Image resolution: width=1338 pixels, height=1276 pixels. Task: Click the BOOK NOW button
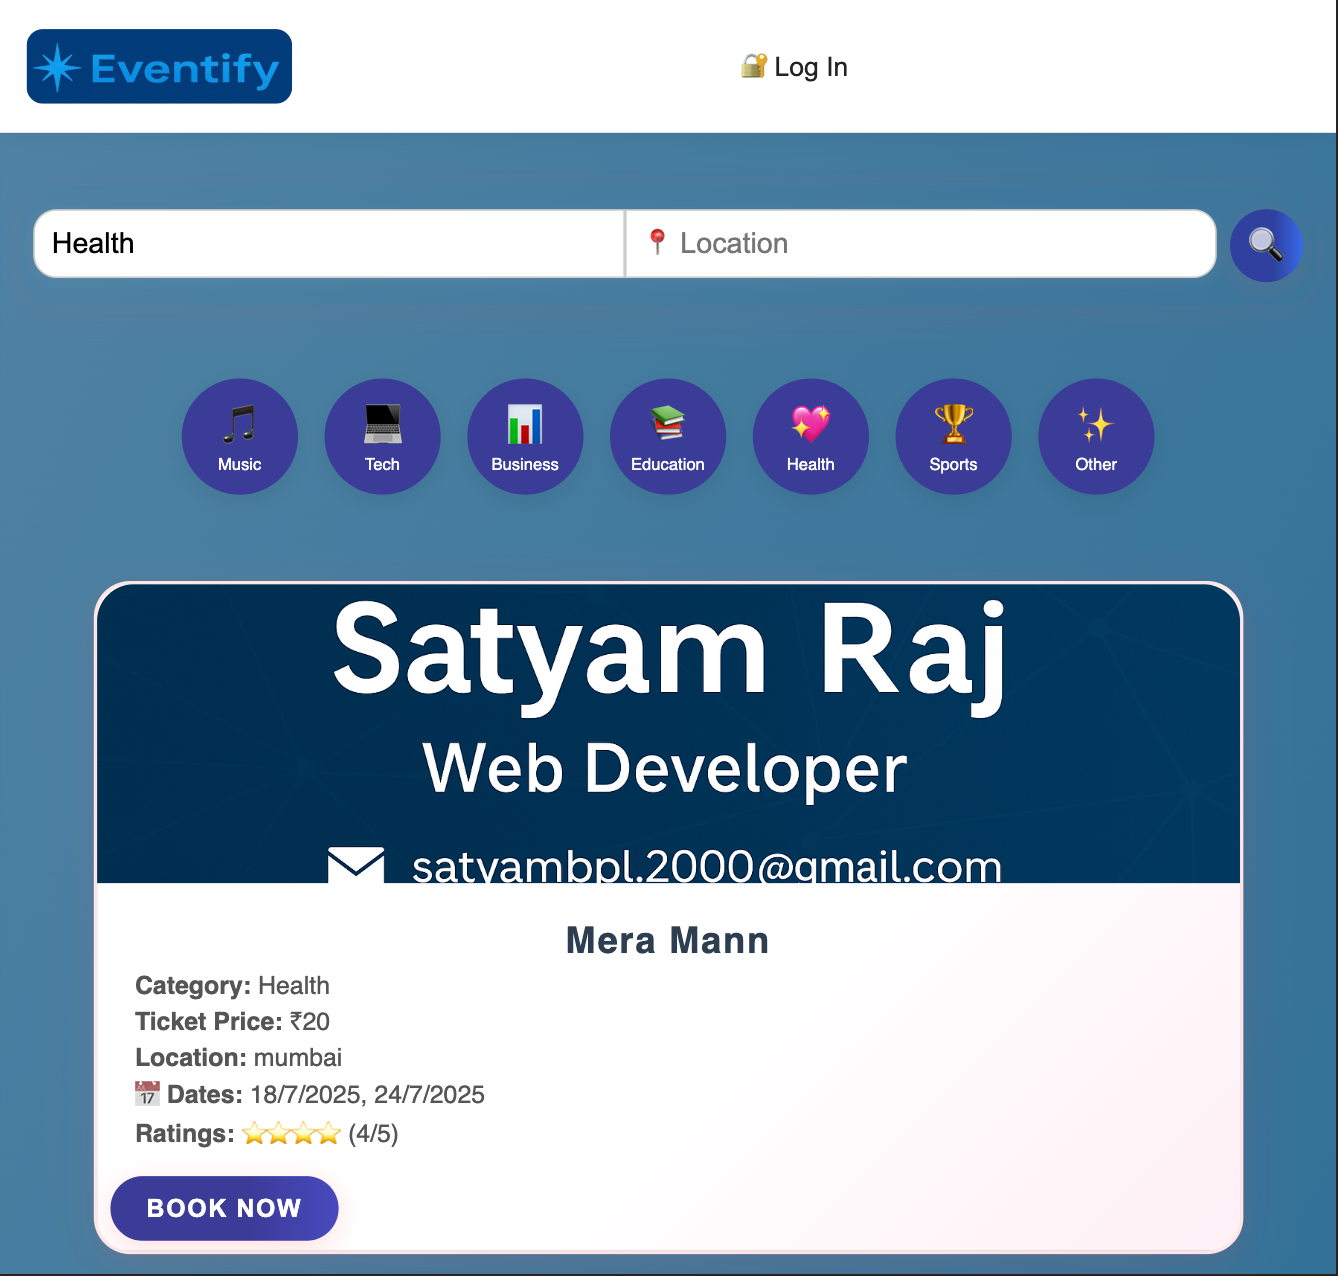pyautogui.click(x=224, y=1208)
